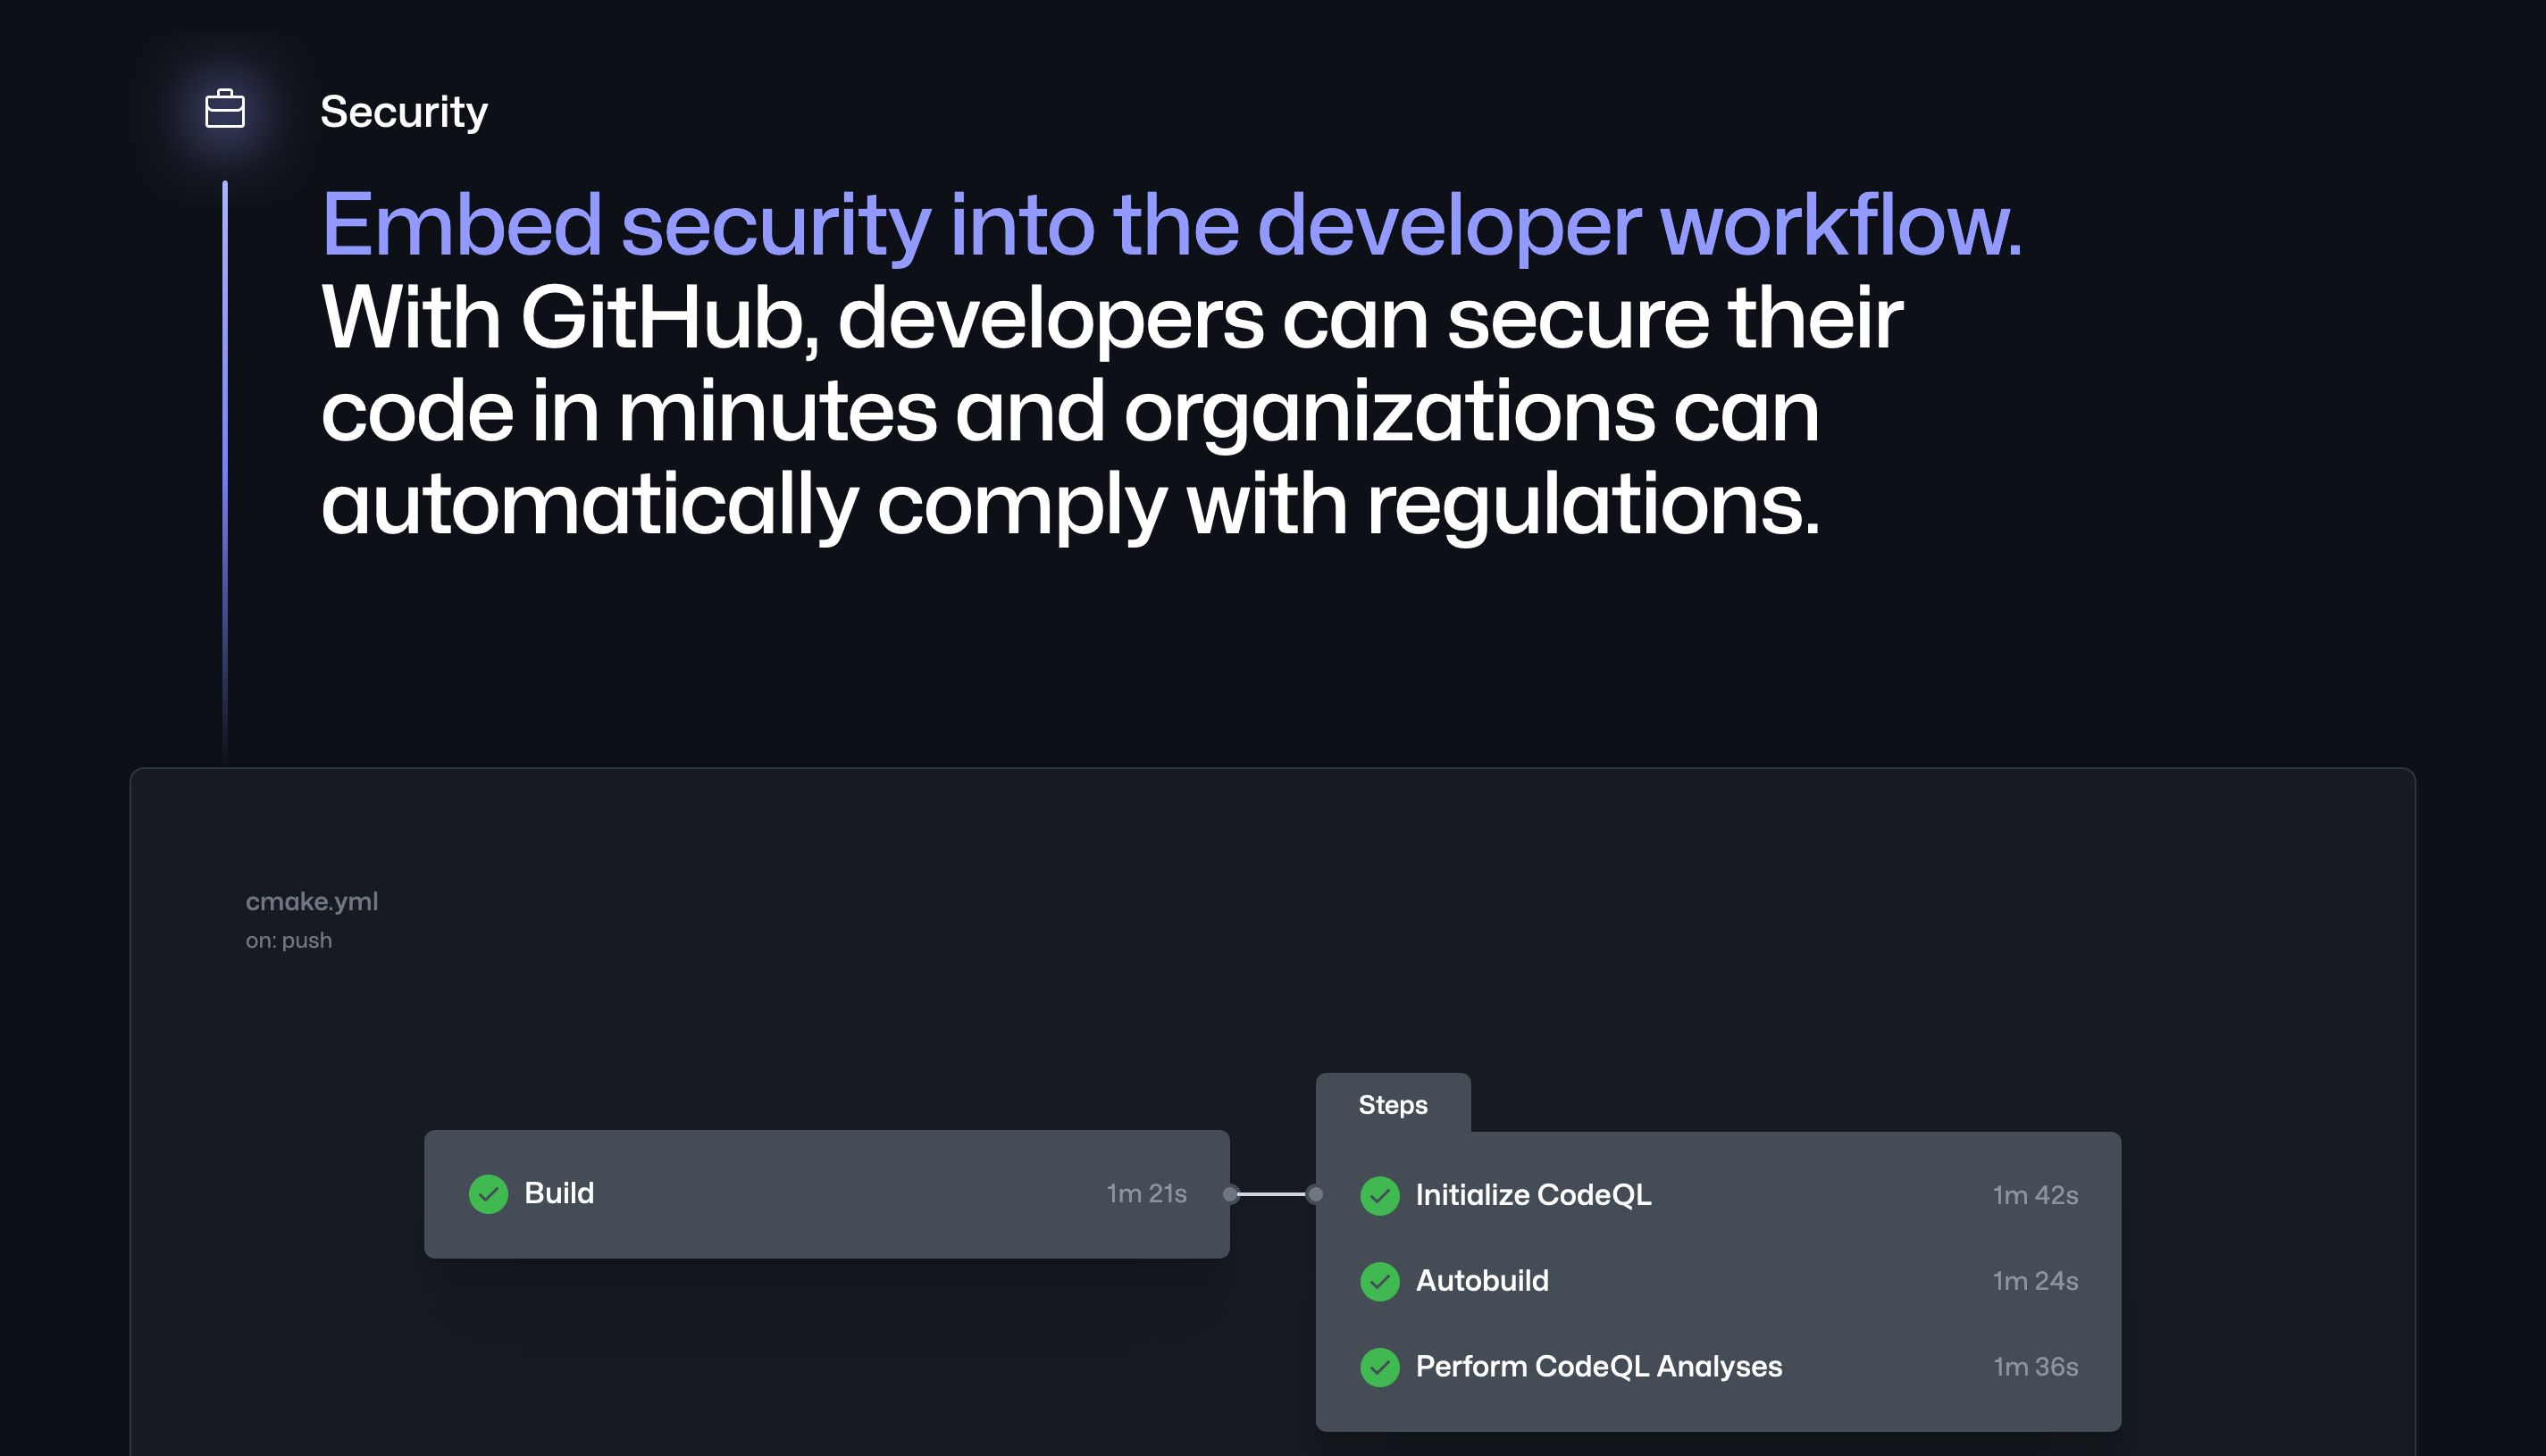Click the Build duration 1m 21s
Viewport: 2546px width, 1456px height.
pyautogui.click(x=1146, y=1194)
